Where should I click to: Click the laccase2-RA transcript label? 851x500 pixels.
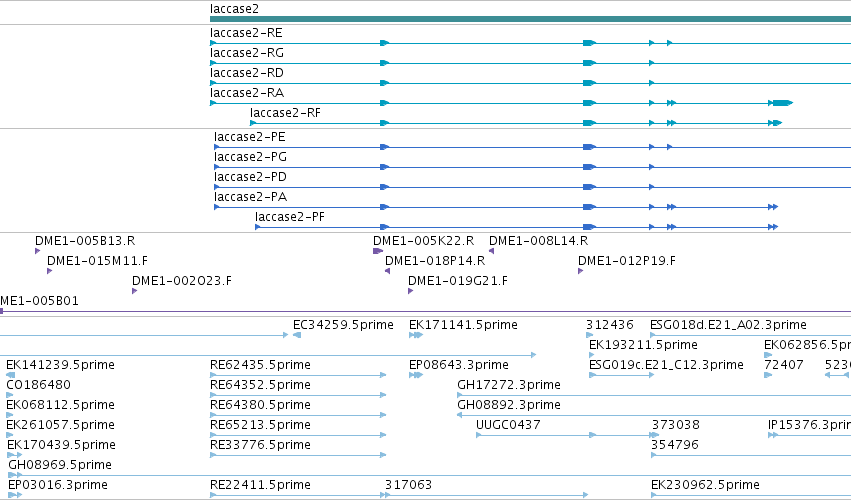tap(246, 93)
